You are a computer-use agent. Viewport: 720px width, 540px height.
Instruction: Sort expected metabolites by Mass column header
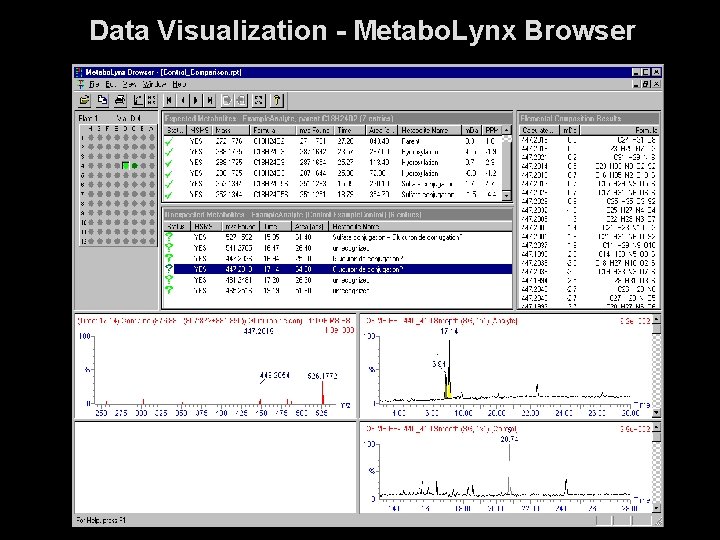231,130
